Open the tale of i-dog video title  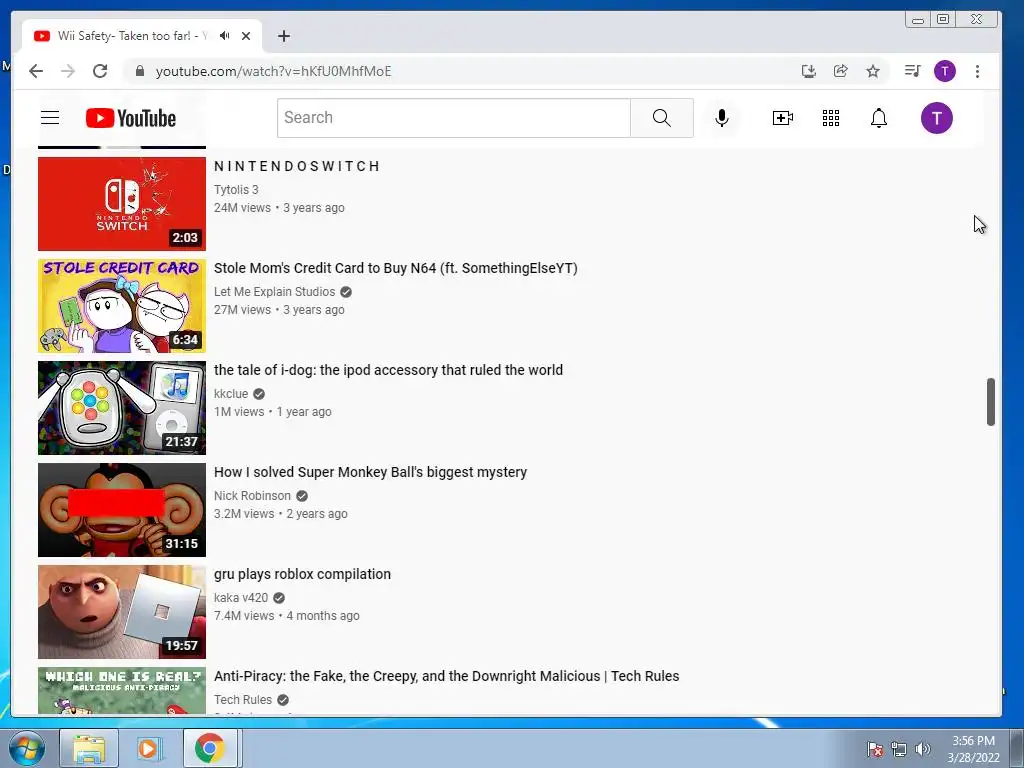389,370
